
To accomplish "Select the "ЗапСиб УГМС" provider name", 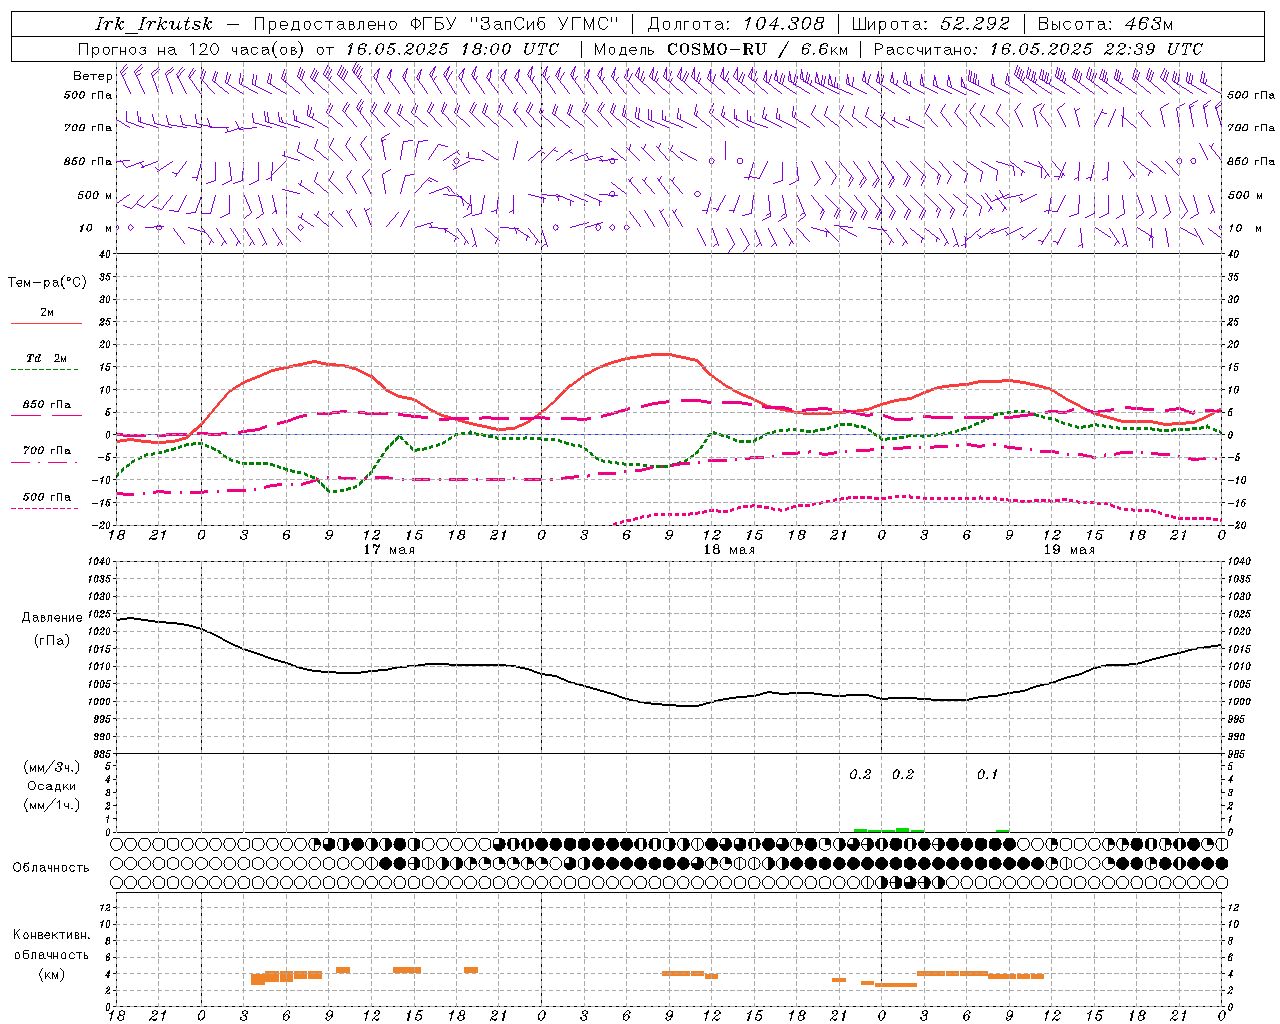I will pyautogui.click(x=545, y=24).
